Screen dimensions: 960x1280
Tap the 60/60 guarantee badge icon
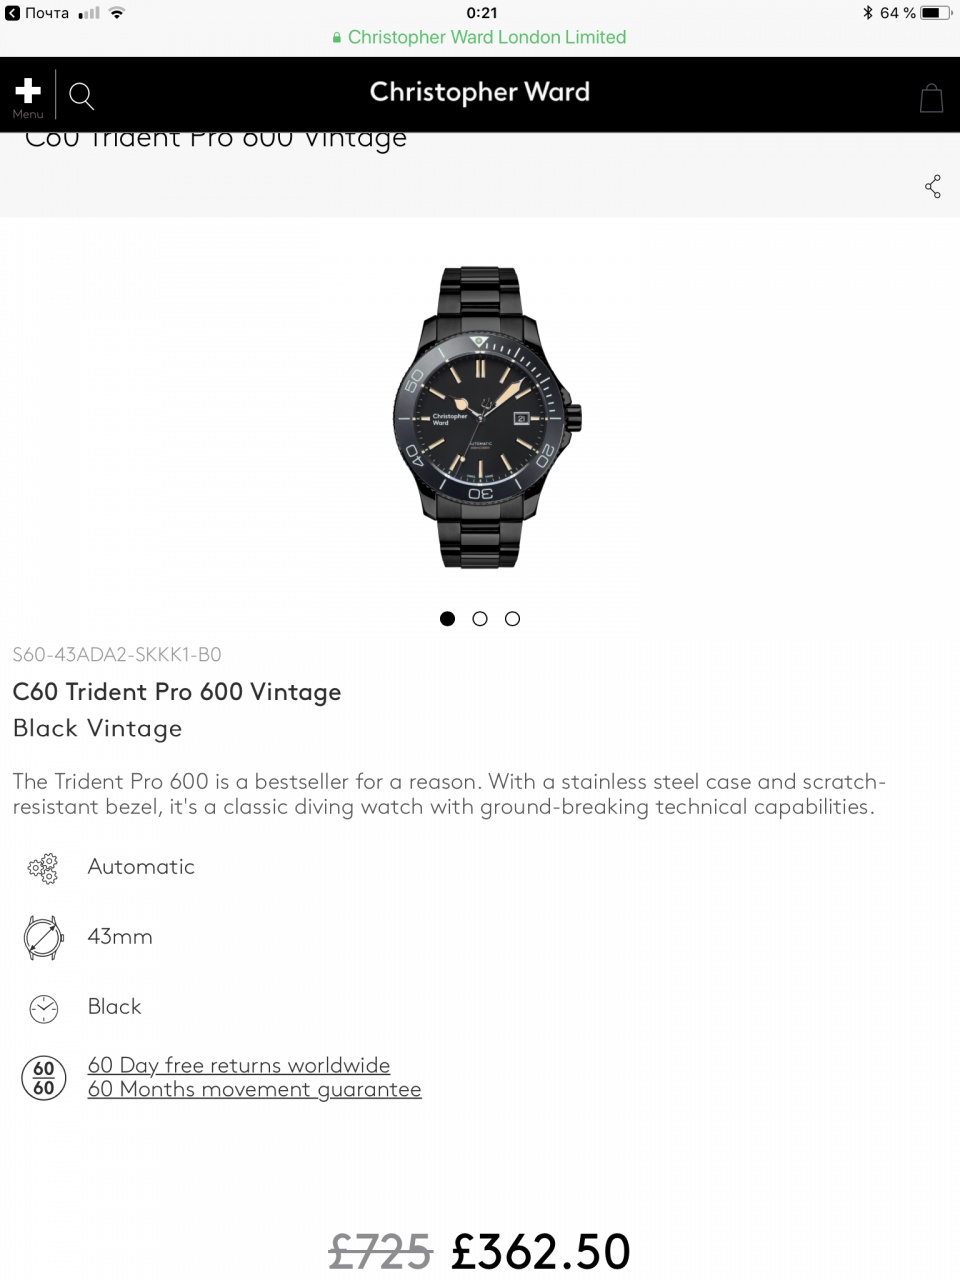(44, 1078)
